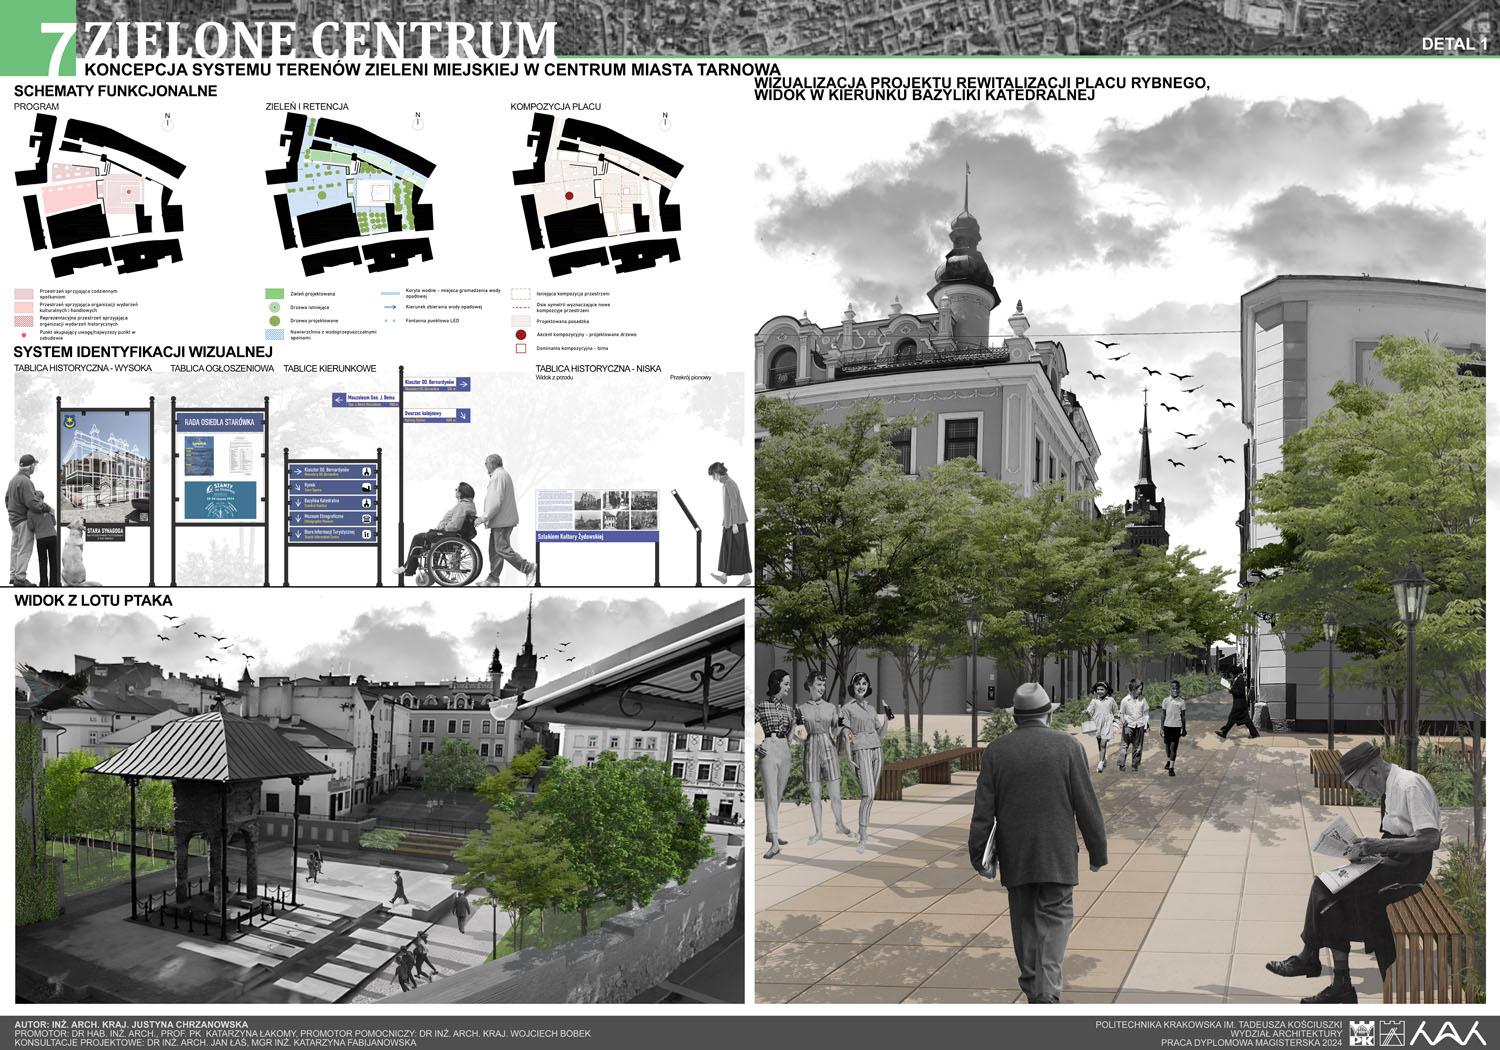Click the blue water direction arrow legend icon
The image size is (1500, 1050).
click(x=390, y=307)
